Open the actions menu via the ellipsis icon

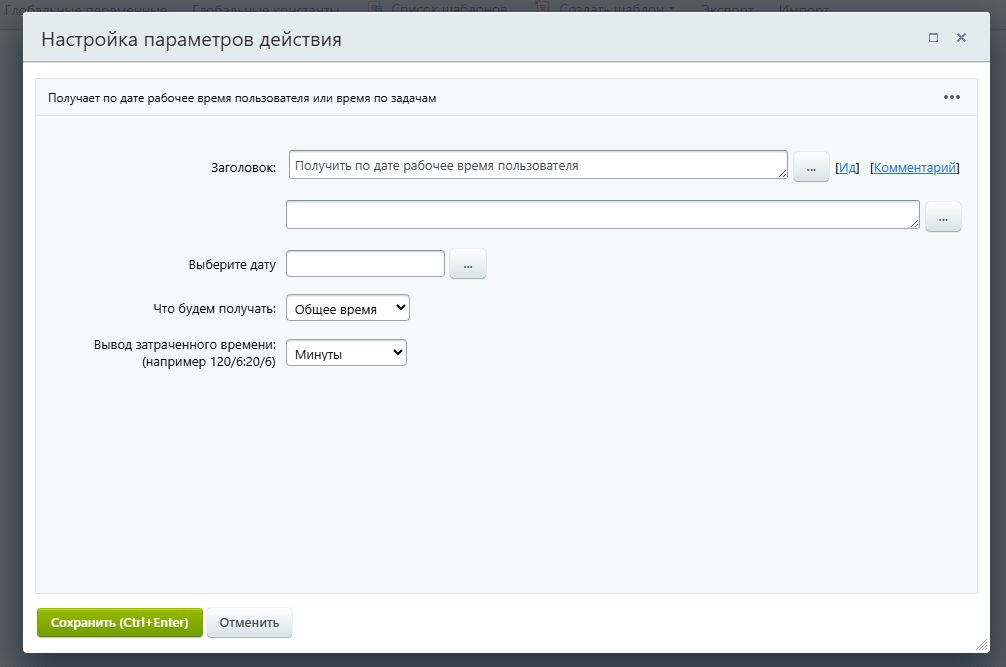950,96
